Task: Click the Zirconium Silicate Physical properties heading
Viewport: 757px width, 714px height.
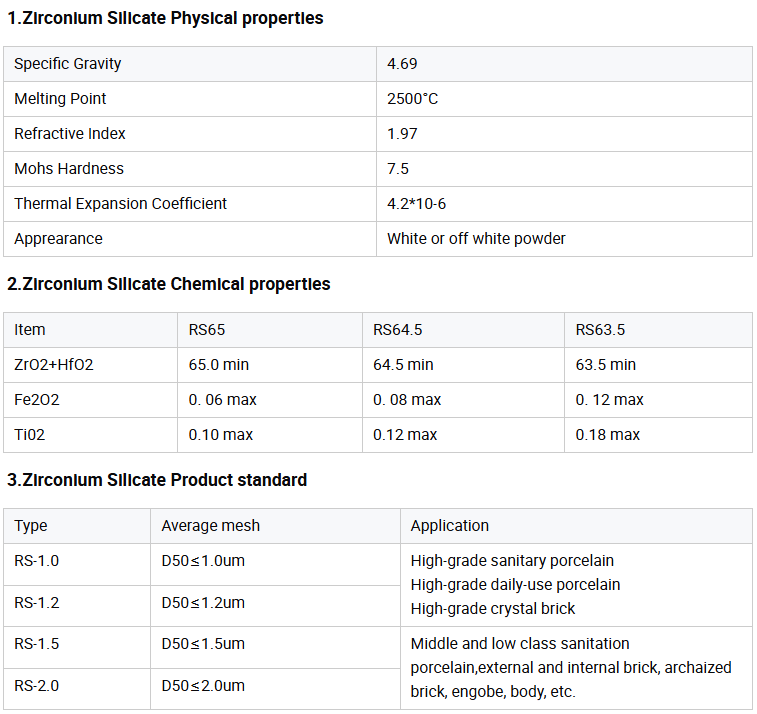Action: click(165, 18)
